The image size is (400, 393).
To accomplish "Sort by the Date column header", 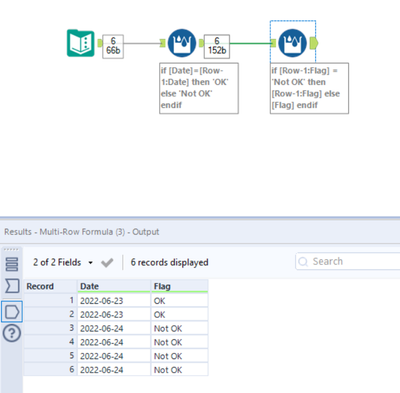I will (x=114, y=286).
